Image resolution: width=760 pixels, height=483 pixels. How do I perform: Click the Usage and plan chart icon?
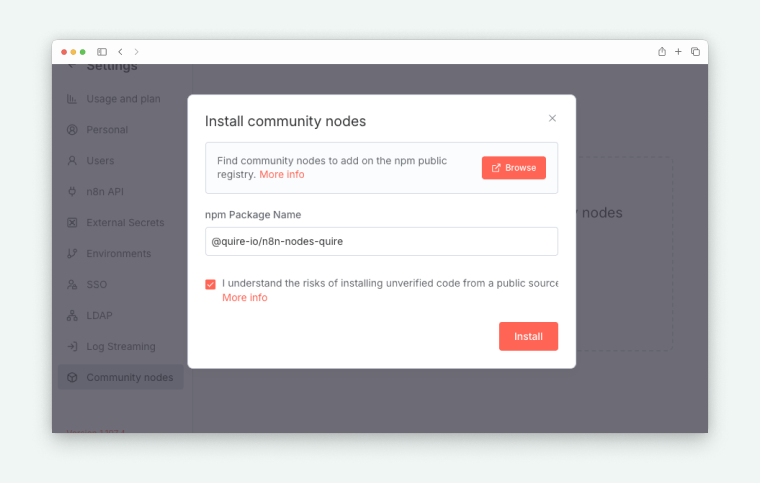click(72, 99)
